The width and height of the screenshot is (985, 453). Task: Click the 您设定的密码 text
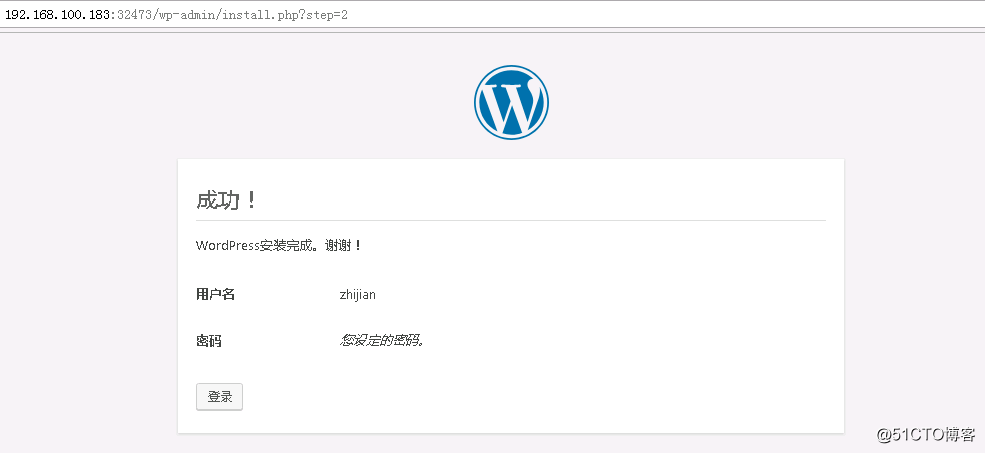(x=382, y=341)
